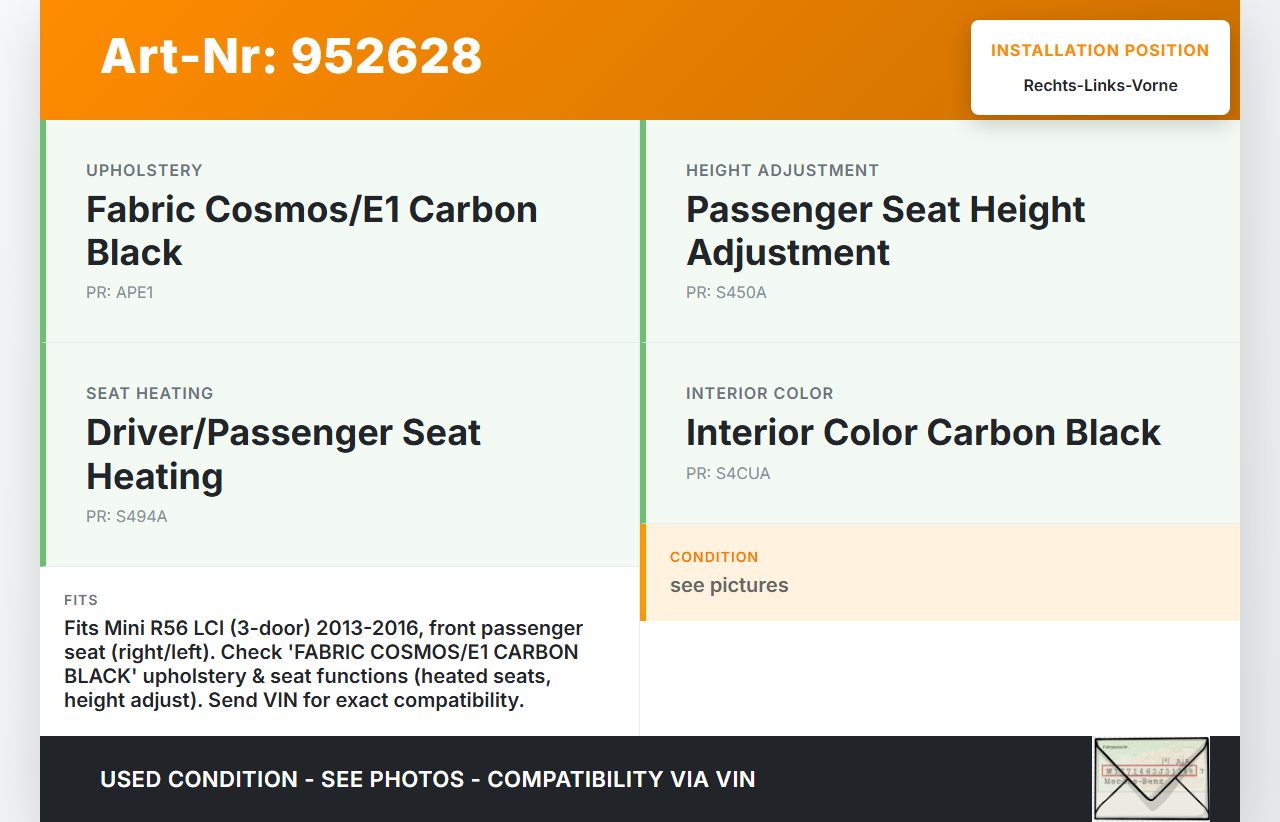Click the PR: S450A code
The image size is (1280, 822).
(x=726, y=293)
